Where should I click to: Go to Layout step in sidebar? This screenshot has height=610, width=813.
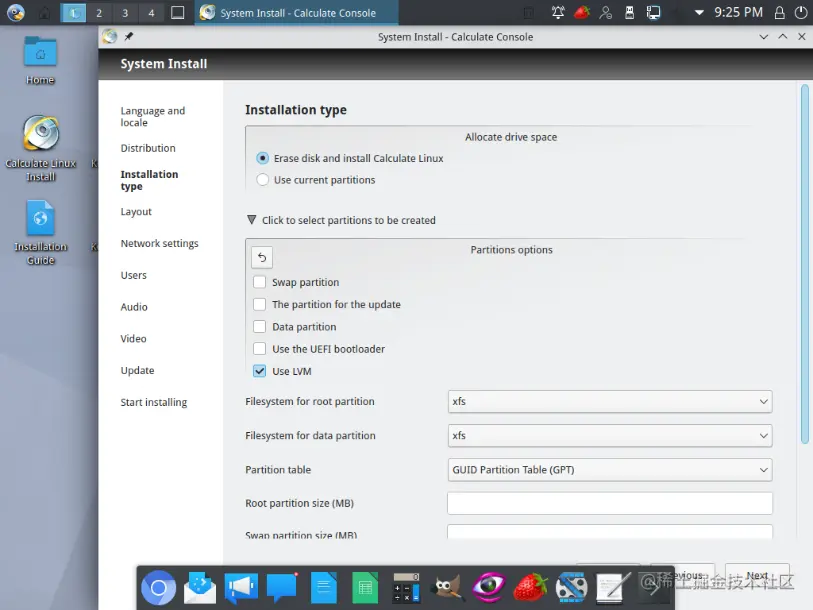pyautogui.click(x=136, y=212)
